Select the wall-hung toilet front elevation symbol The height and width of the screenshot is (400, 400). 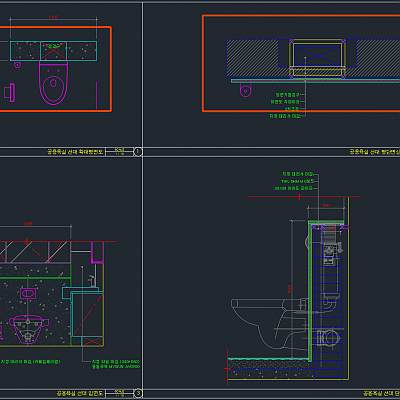[x=29, y=329]
